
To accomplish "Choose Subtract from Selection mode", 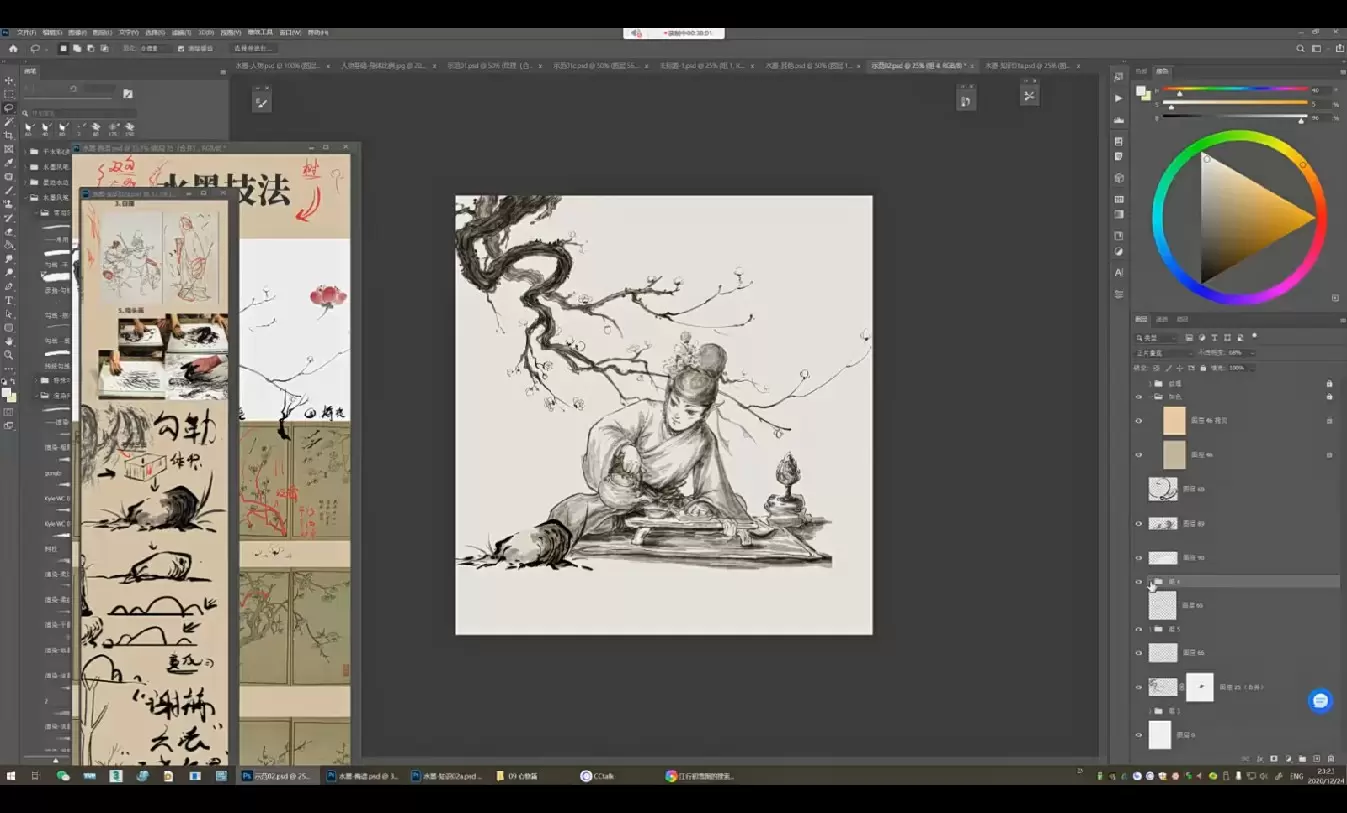I will tap(91, 48).
